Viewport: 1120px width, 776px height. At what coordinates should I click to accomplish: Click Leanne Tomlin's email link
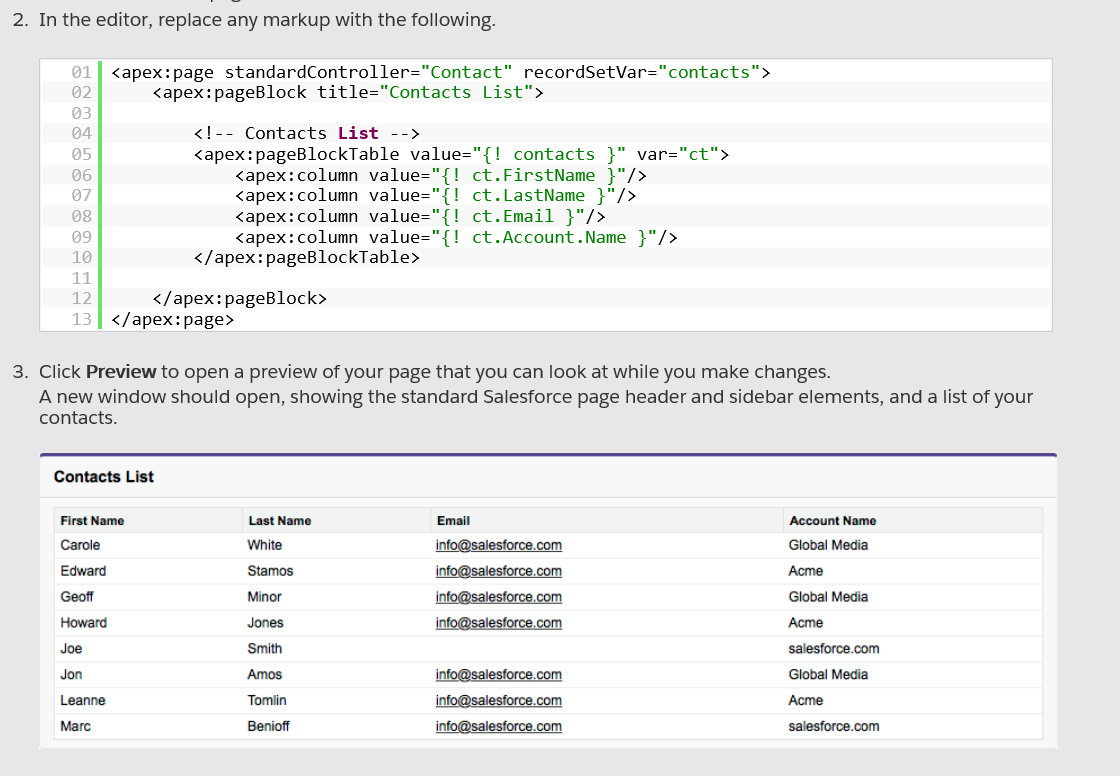pos(498,701)
